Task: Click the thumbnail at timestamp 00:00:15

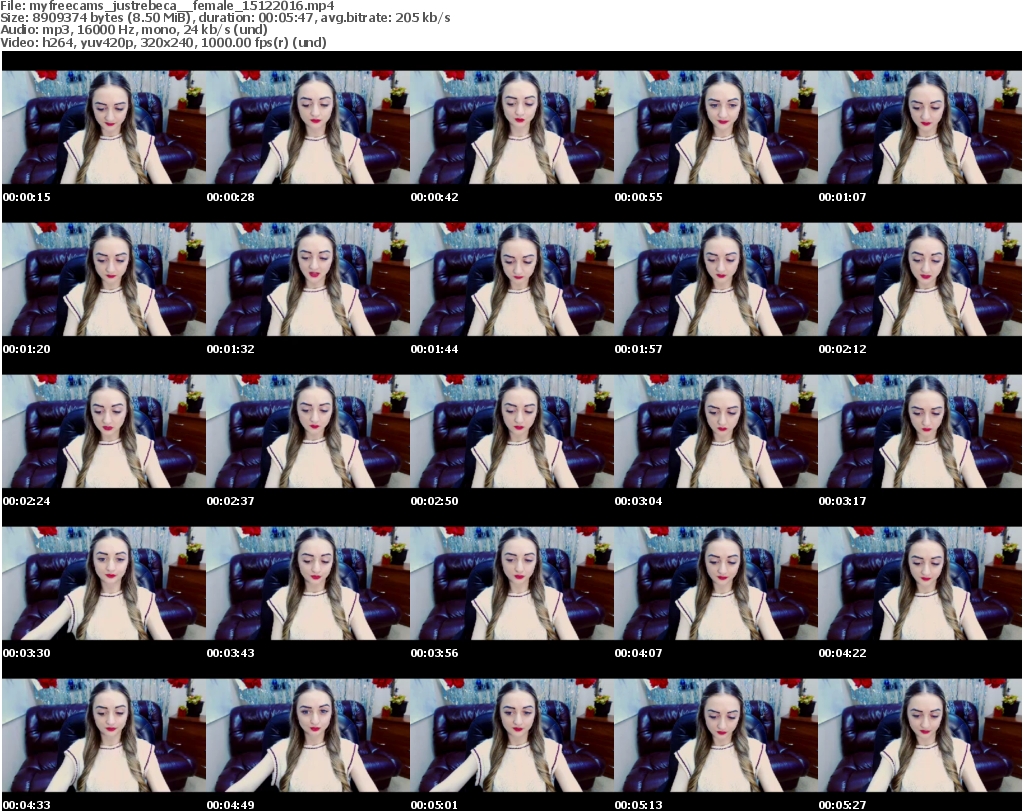Action: 104,127
